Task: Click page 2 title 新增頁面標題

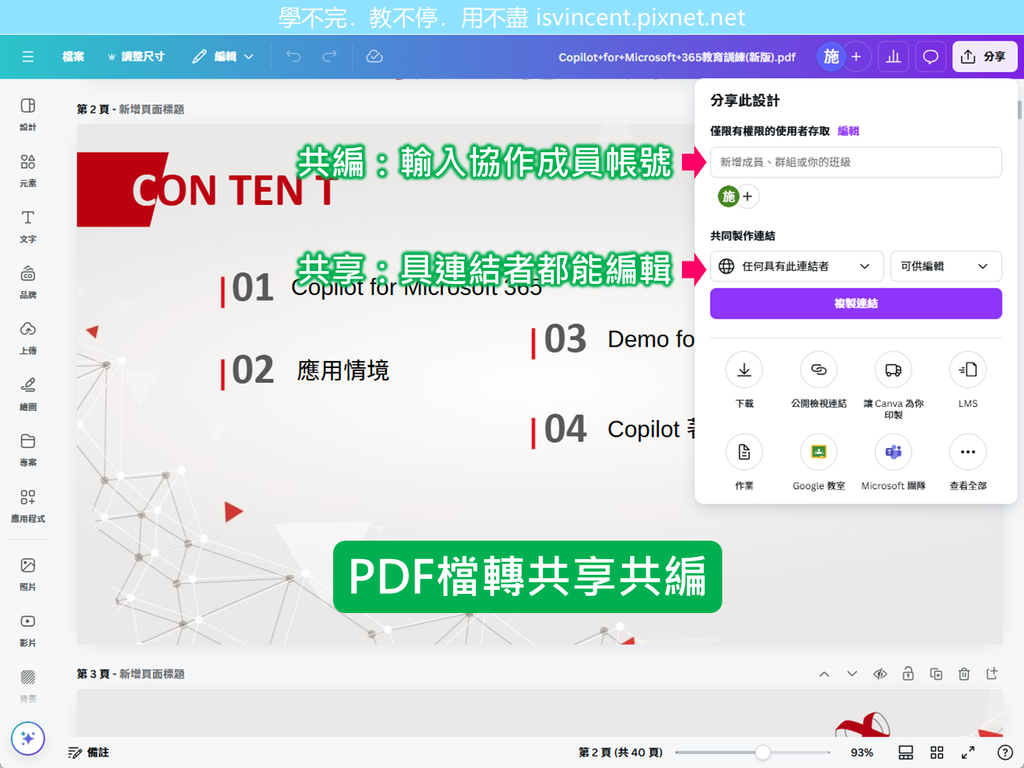Action: tap(152, 109)
